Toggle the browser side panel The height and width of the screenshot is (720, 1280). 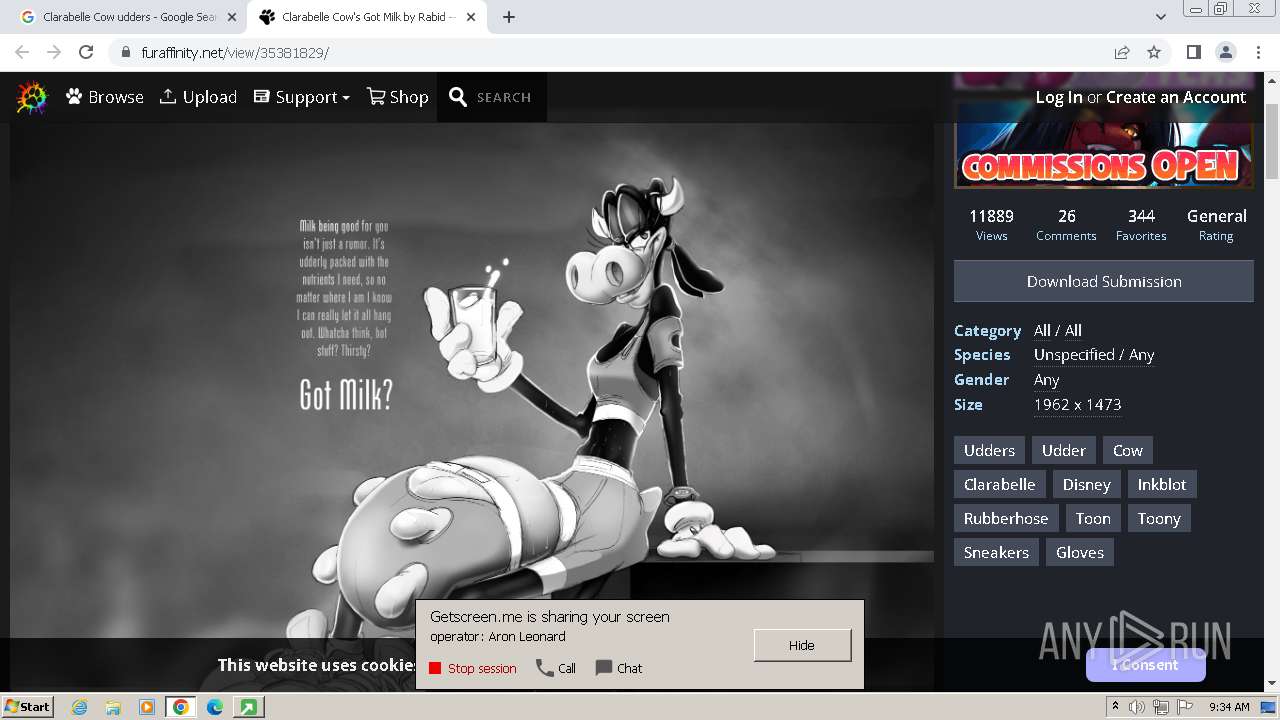point(1193,52)
